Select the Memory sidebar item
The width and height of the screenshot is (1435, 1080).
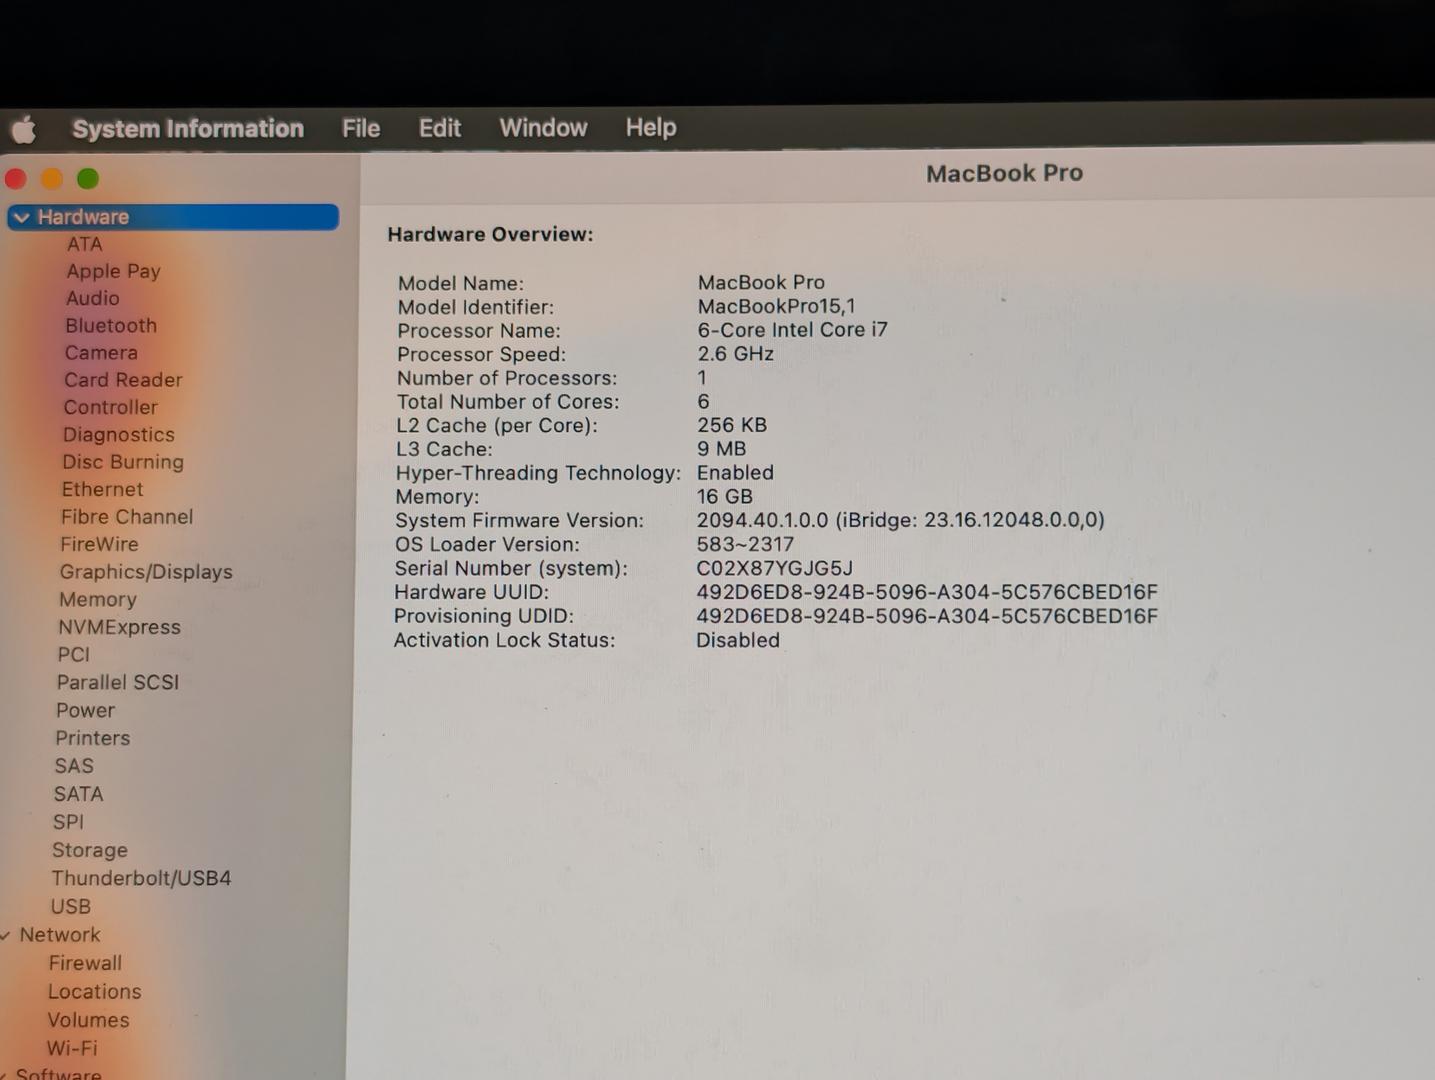[x=98, y=600]
